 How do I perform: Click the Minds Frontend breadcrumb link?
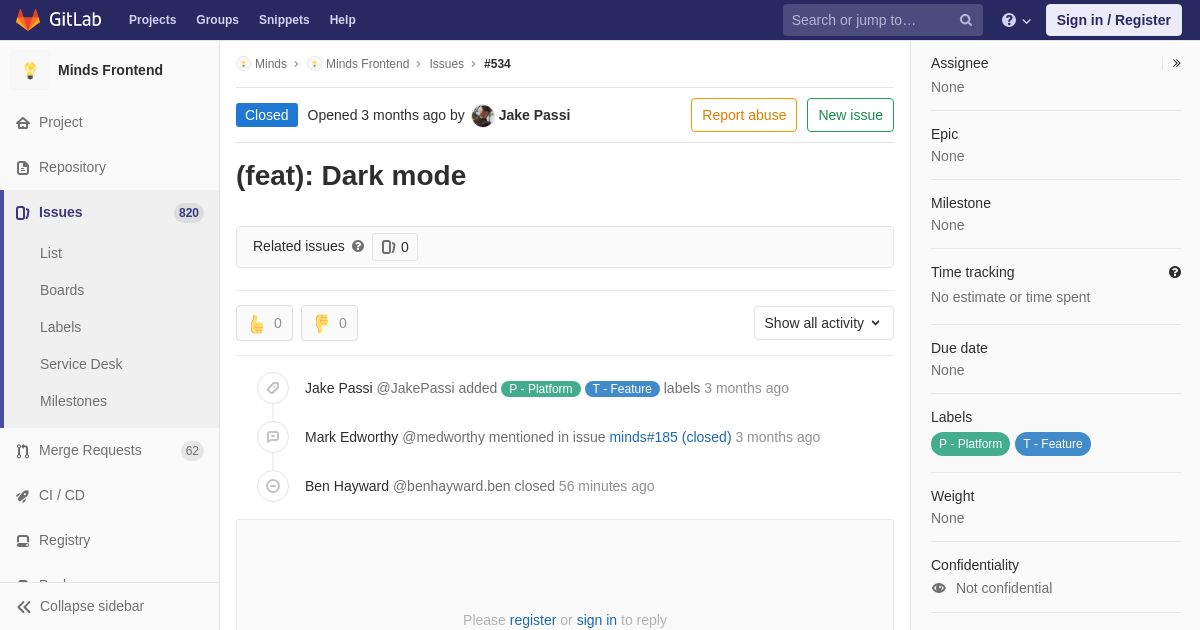[x=367, y=64]
